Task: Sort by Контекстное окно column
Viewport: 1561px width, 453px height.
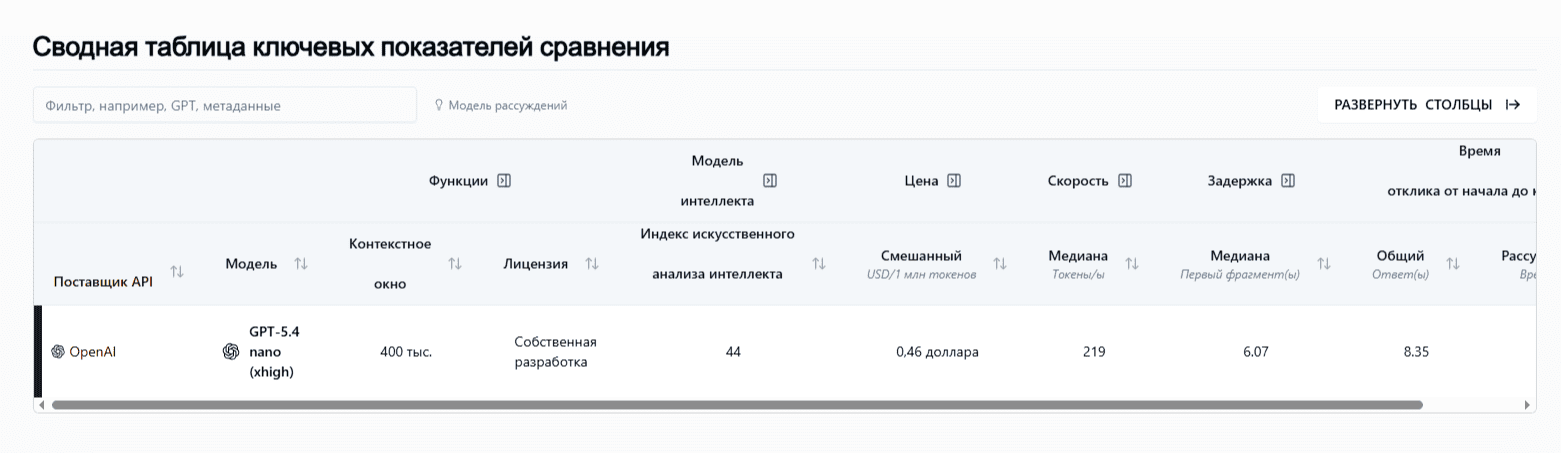Action: point(455,264)
